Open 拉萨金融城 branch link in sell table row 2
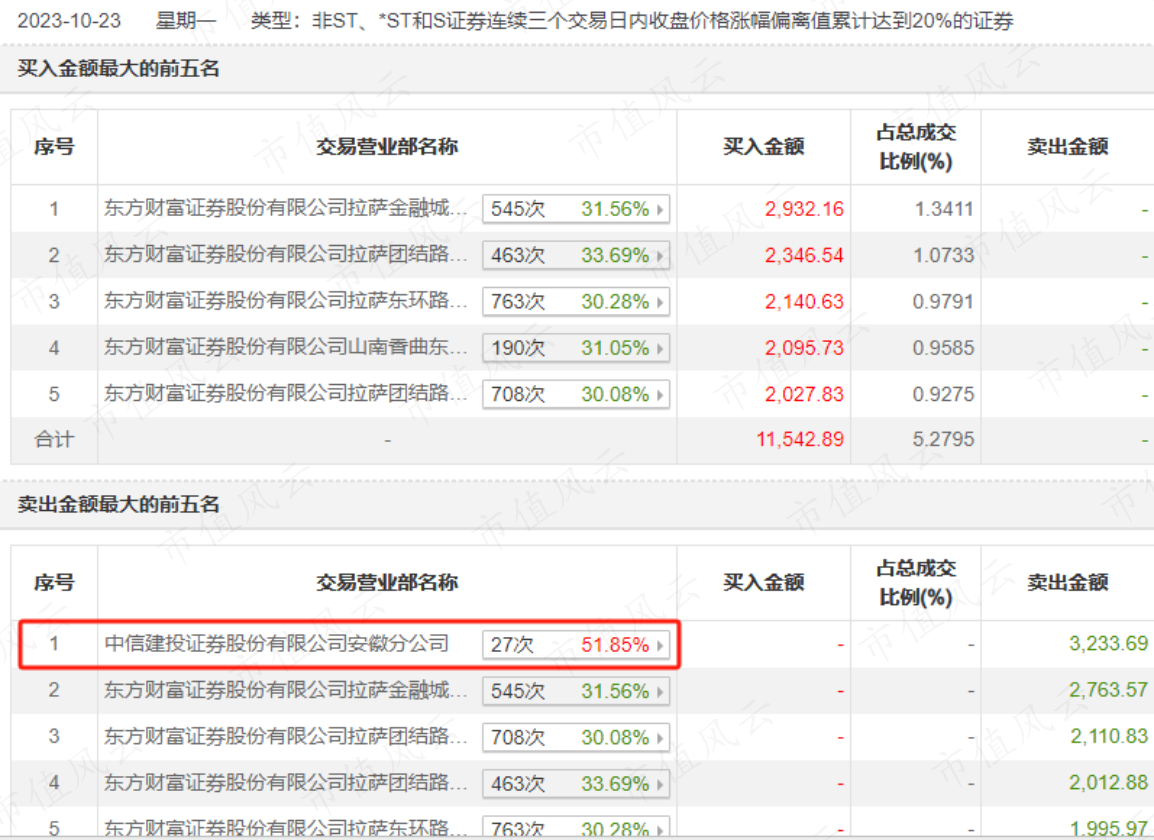The image size is (1154, 840). pyautogui.click(x=286, y=691)
